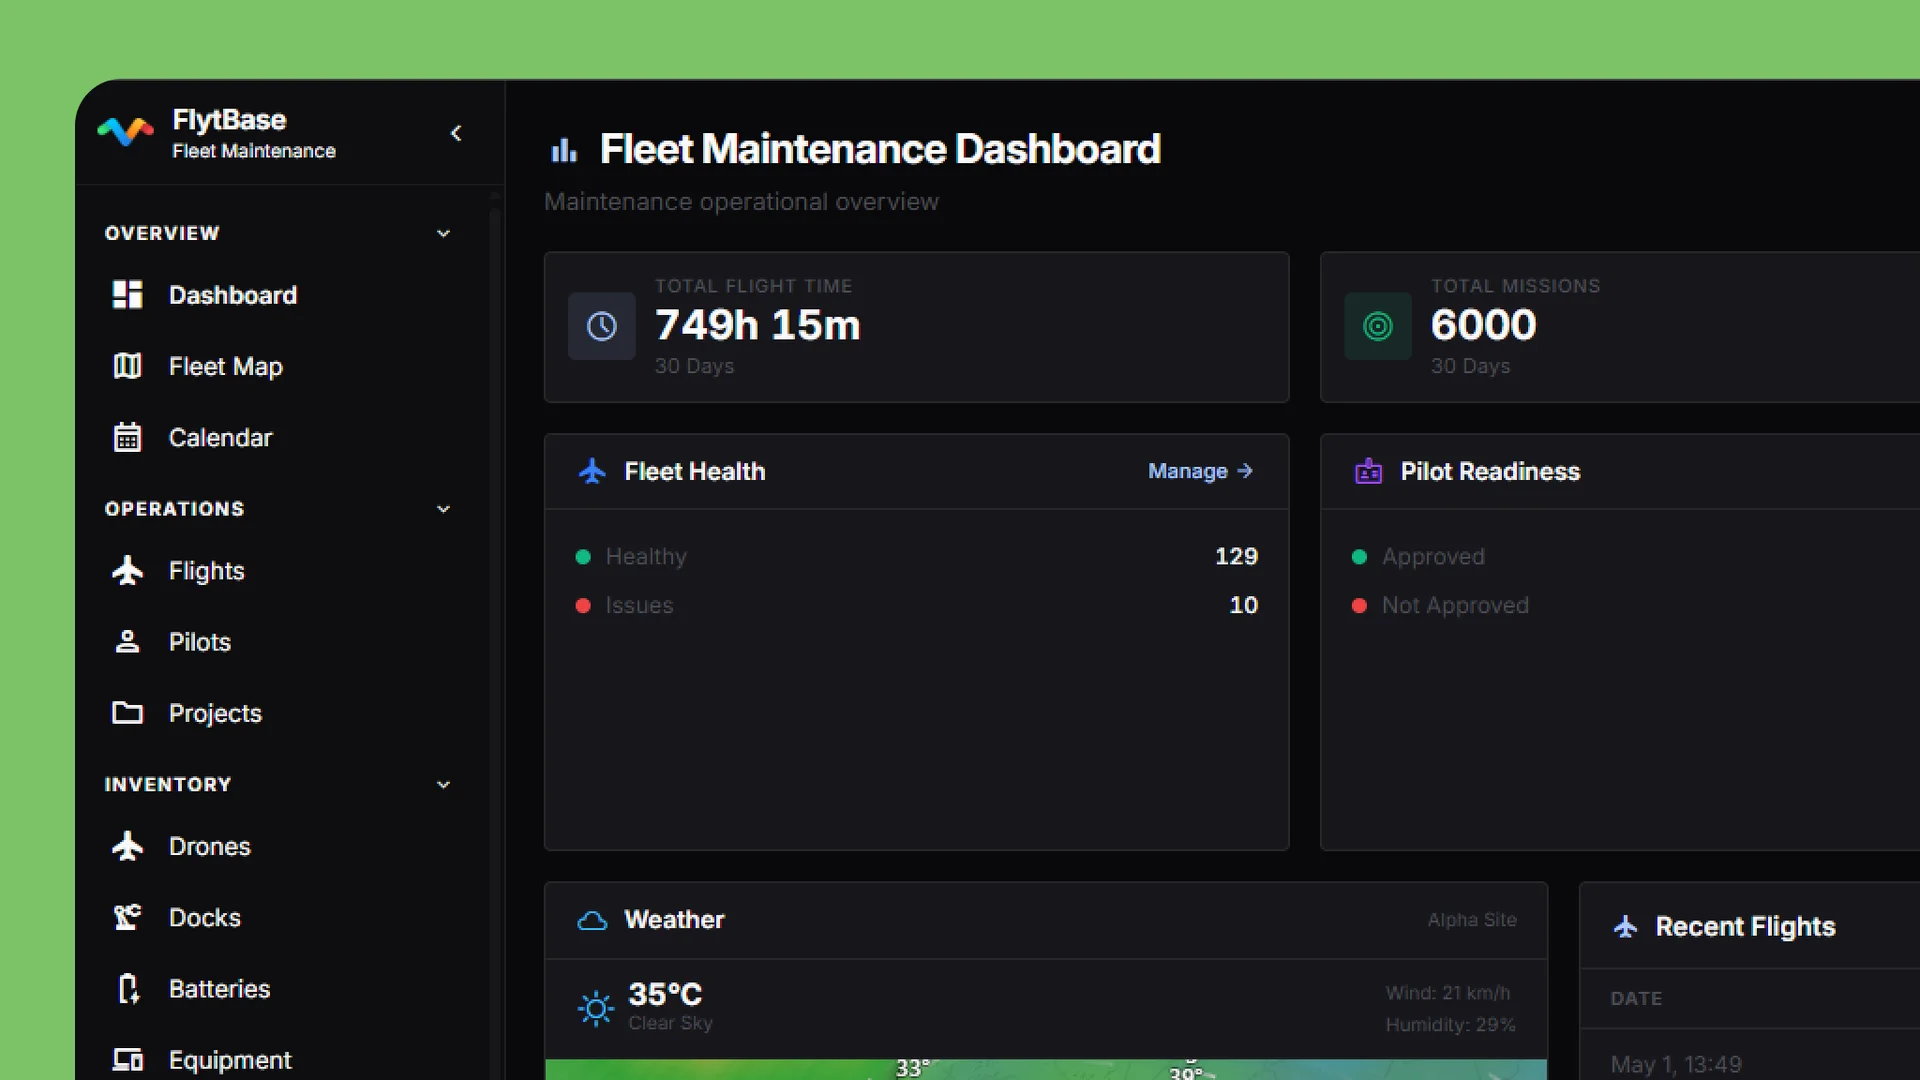Collapse the sidebar with the left chevron

click(456, 133)
